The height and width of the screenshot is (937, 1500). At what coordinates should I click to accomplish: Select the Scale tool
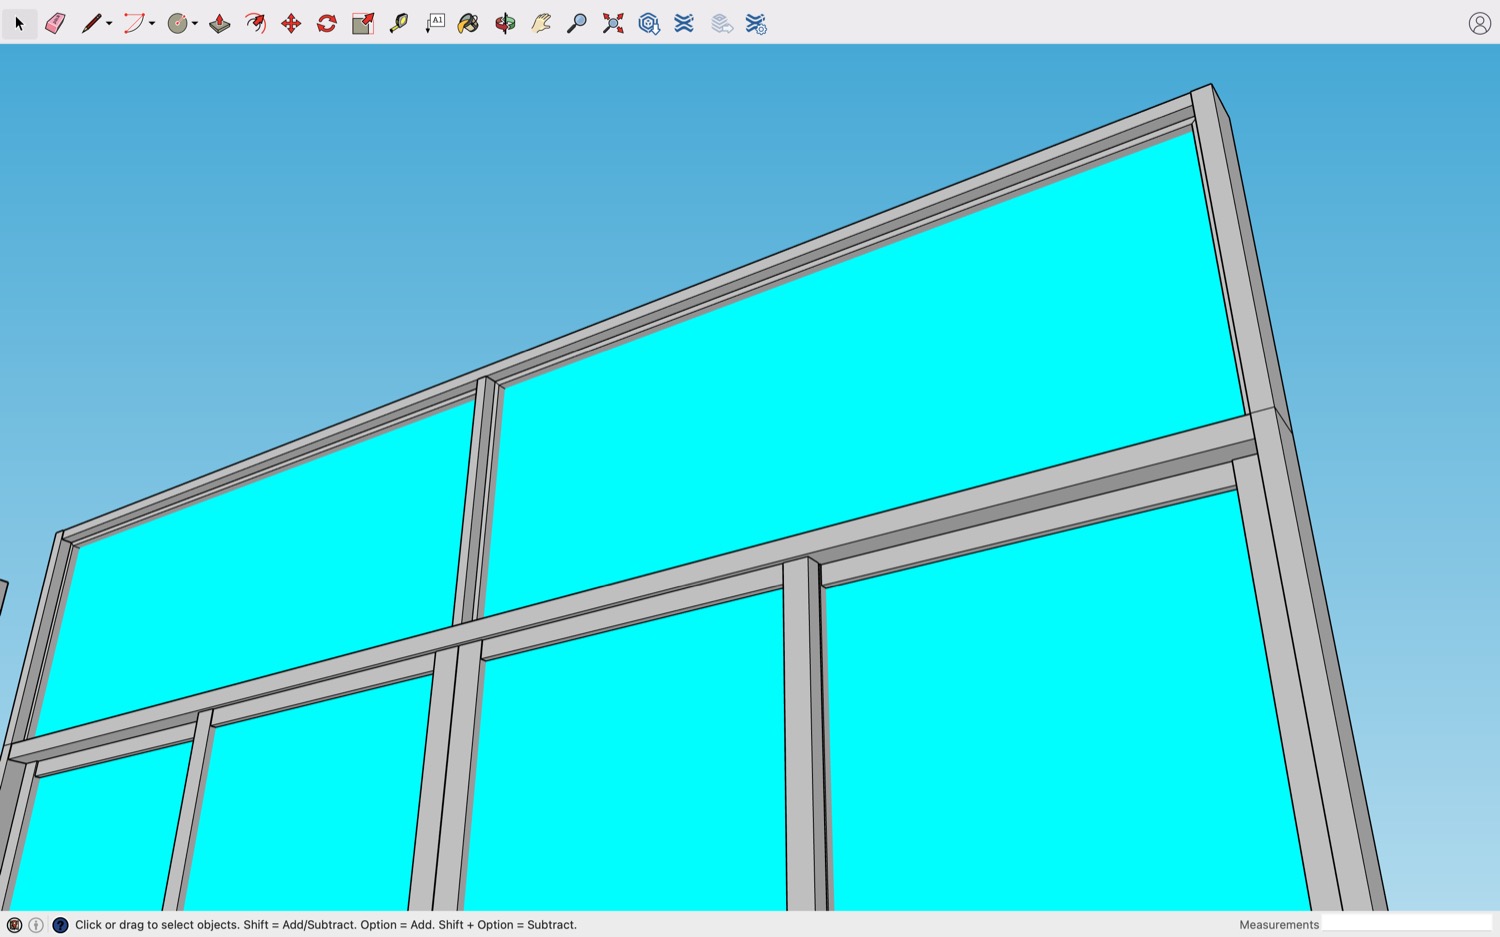click(363, 23)
